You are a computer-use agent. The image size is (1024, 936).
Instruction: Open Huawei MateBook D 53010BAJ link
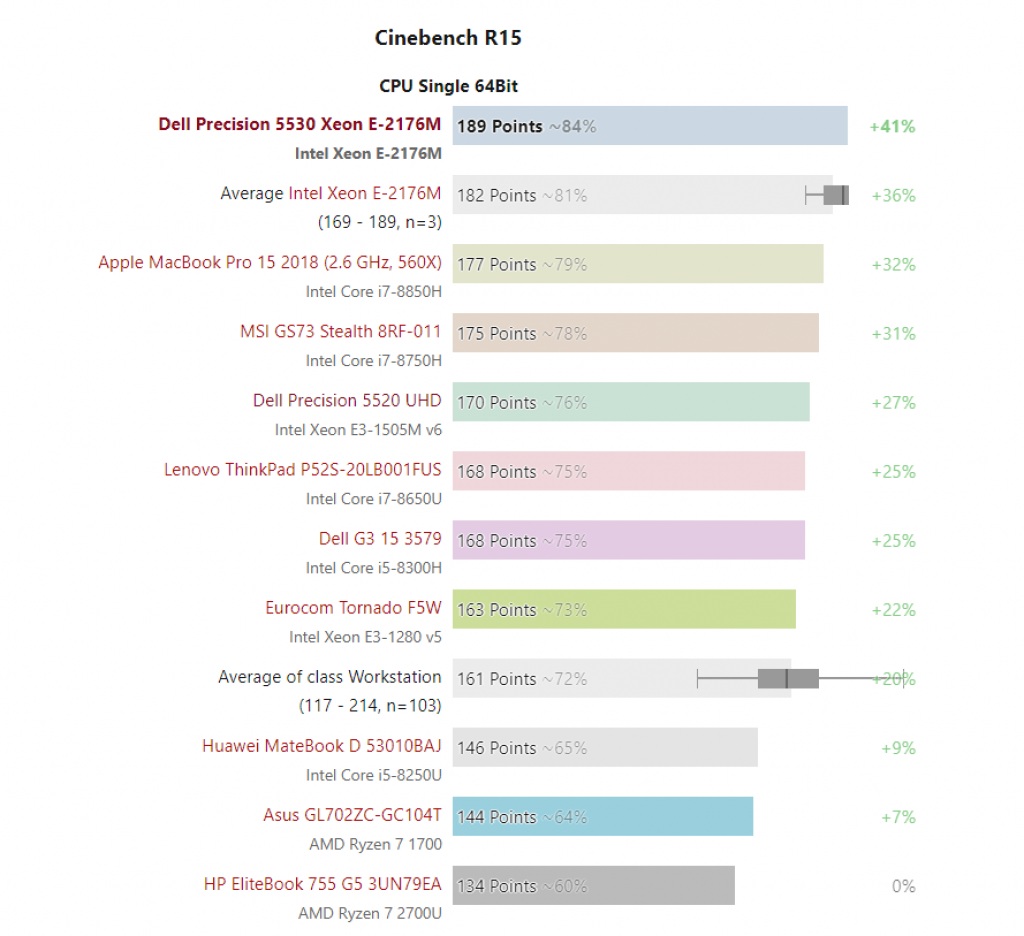(321, 746)
